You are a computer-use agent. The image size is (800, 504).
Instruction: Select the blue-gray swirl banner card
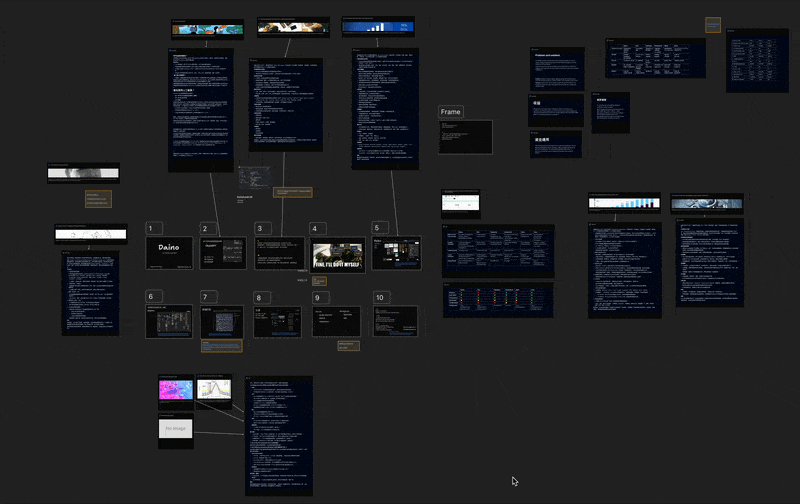coord(707,204)
